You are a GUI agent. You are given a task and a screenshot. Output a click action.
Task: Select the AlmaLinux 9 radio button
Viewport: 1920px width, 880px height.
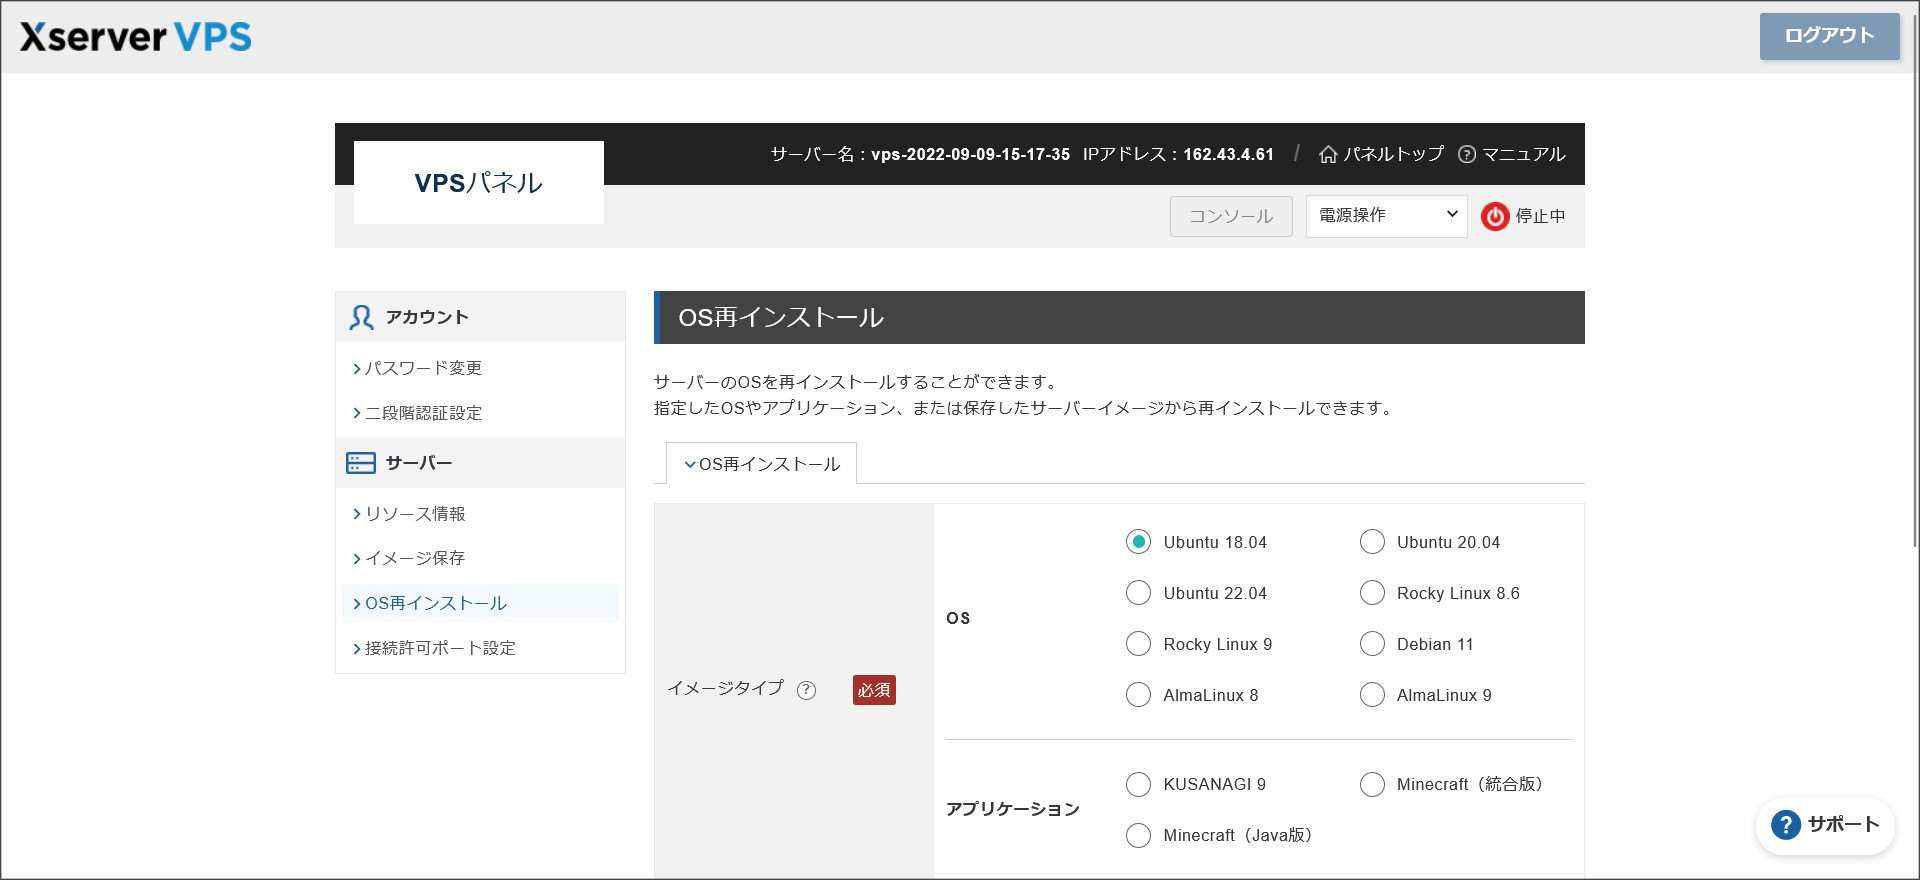[1372, 695]
